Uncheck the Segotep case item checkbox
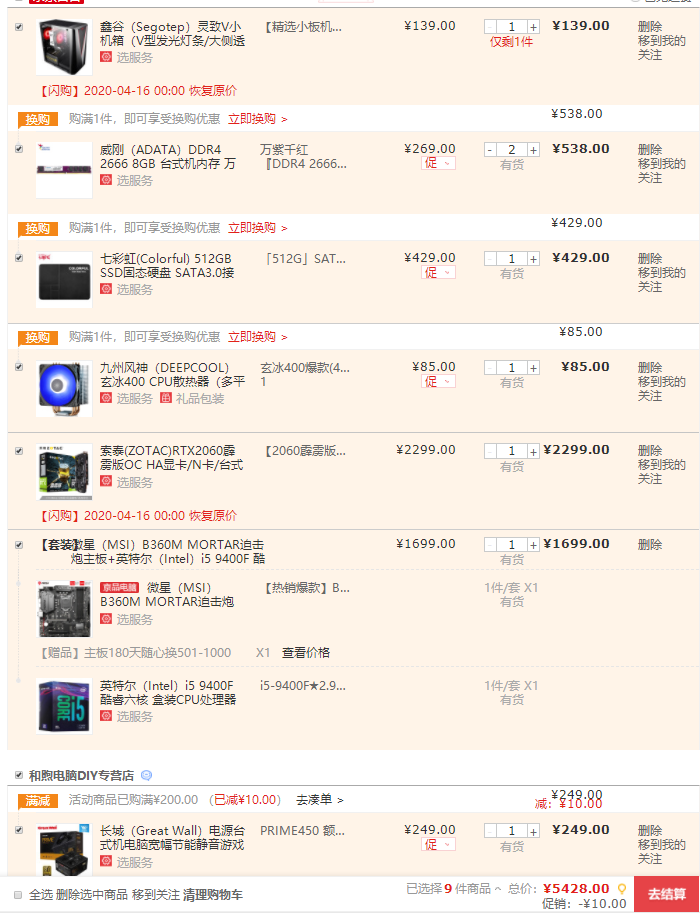The width and height of the screenshot is (700, 914). pos(19,27)
